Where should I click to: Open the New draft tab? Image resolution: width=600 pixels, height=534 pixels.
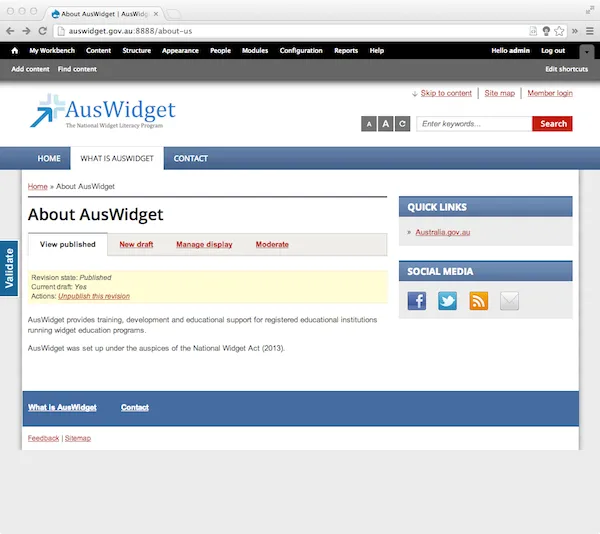tap(136, 244)
